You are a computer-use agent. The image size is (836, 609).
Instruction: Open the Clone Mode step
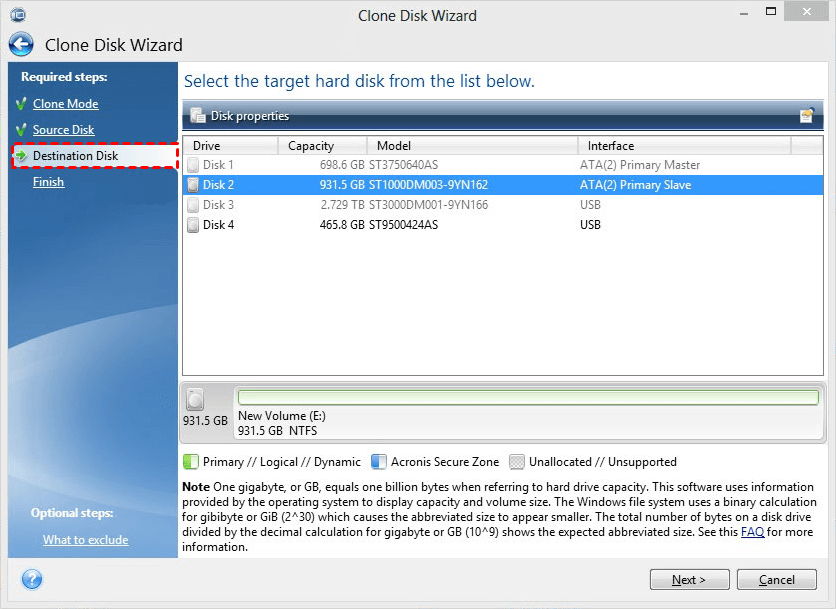[66, 103]
